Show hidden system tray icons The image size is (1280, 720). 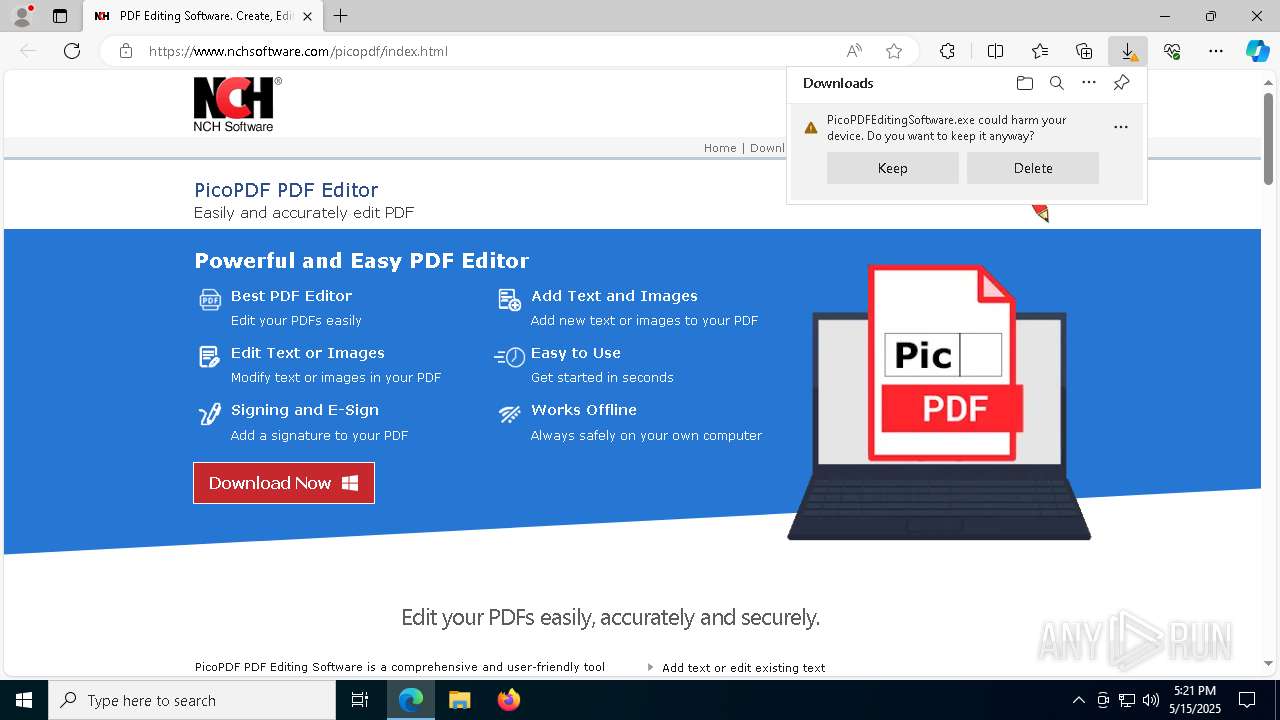point(1078,700)
